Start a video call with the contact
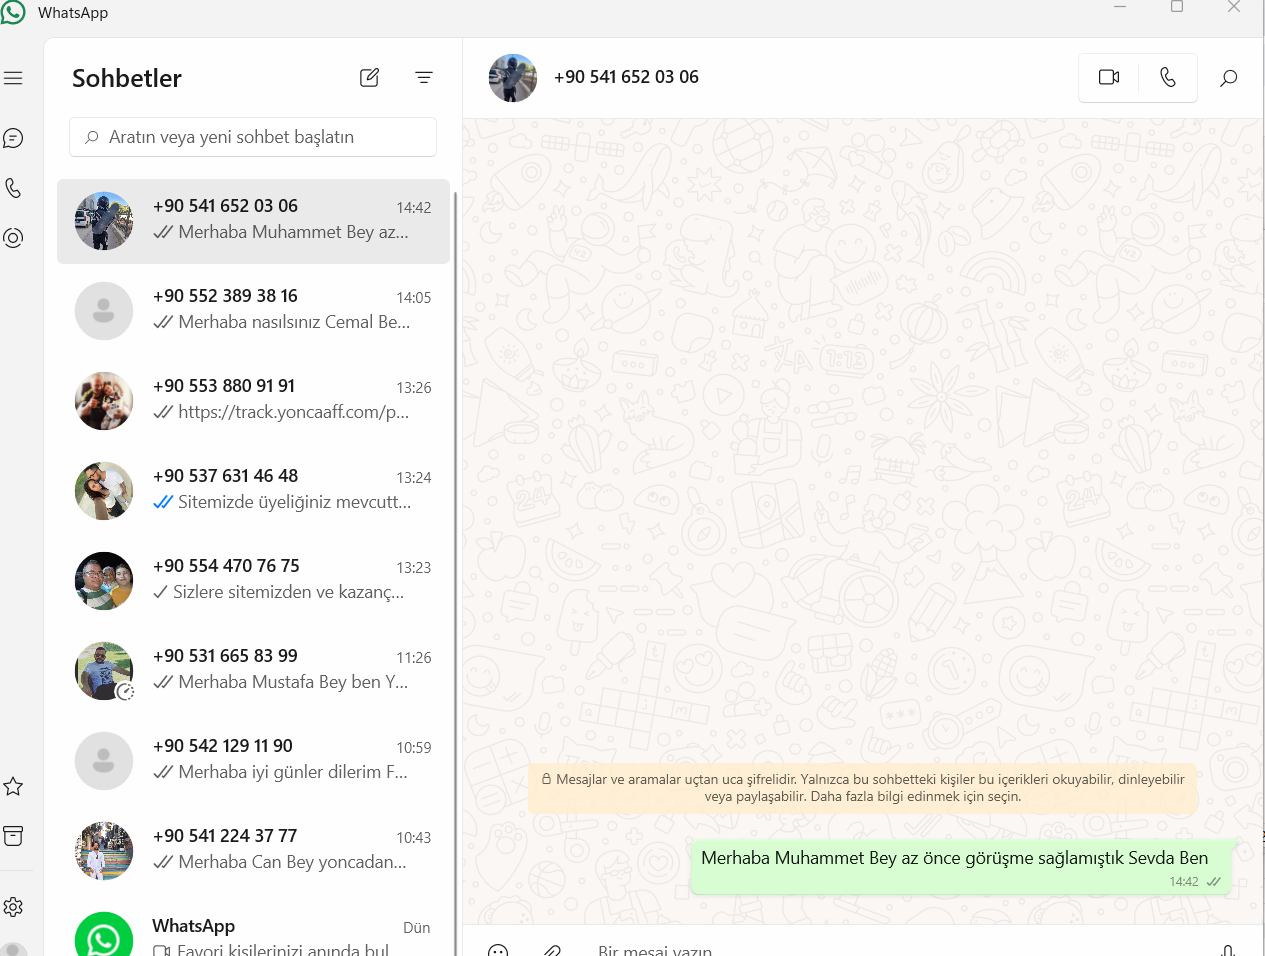Viewport: 1265px width, 956px height. click(x=1109, y=77)
